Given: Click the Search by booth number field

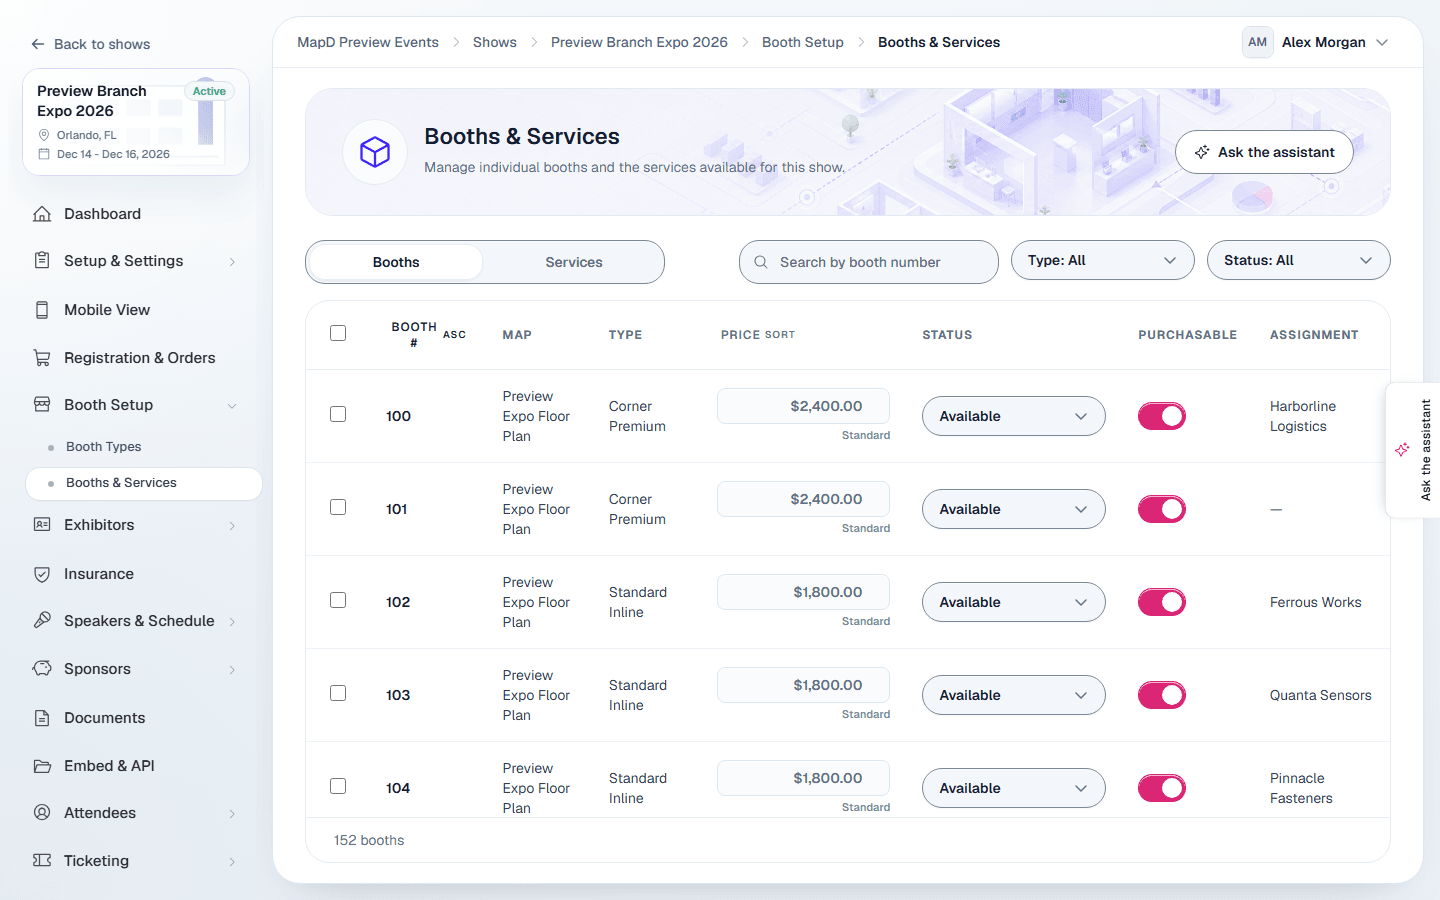Looking at the screenshot, I should click(x=869, y=262).
